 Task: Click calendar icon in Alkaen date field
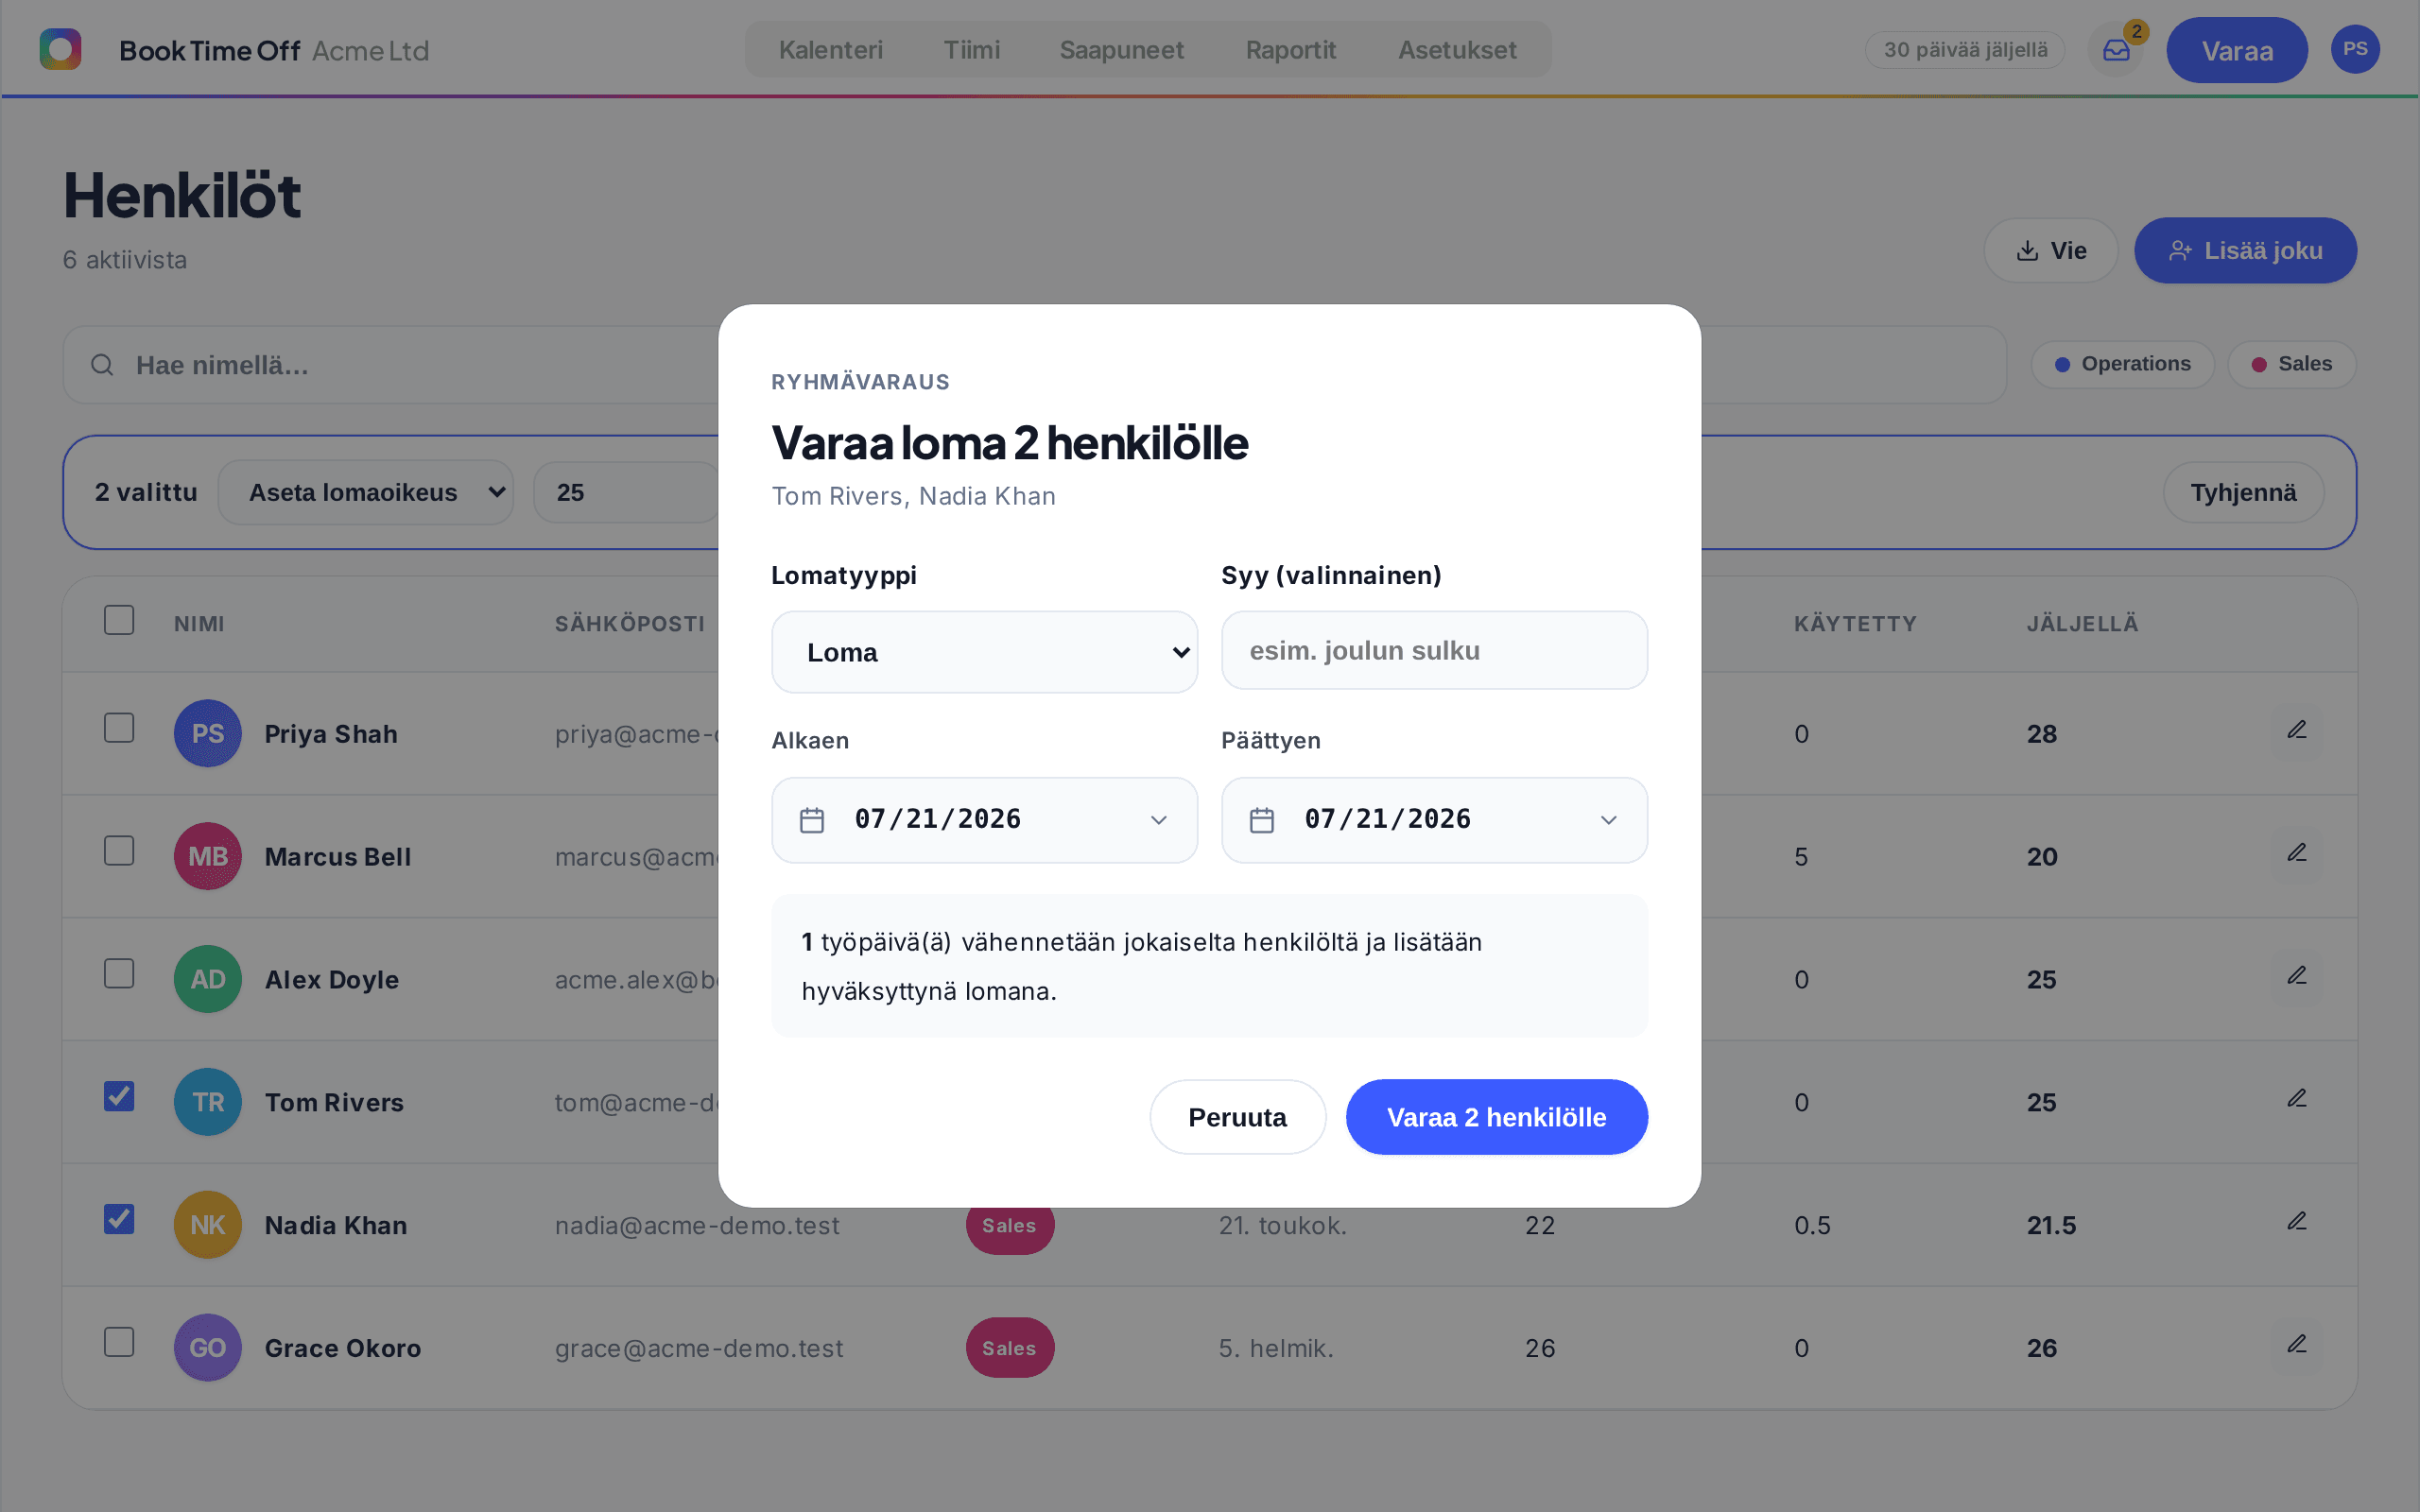[x=812, y=820]
